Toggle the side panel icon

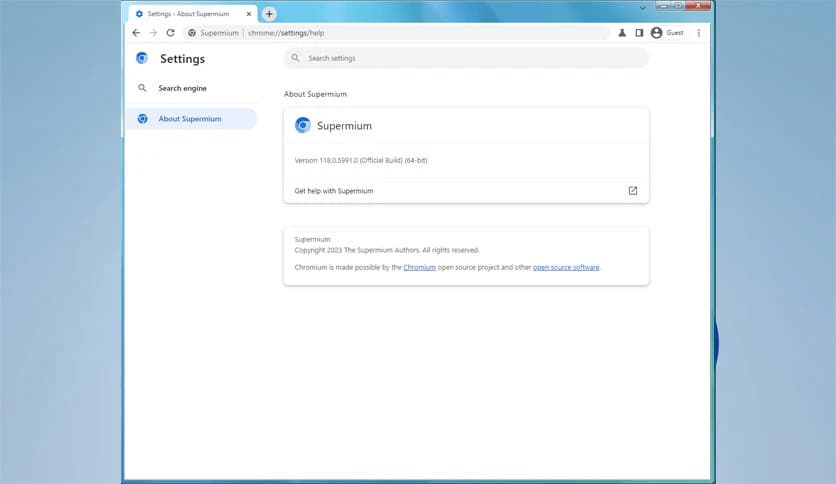coord(639,33)
